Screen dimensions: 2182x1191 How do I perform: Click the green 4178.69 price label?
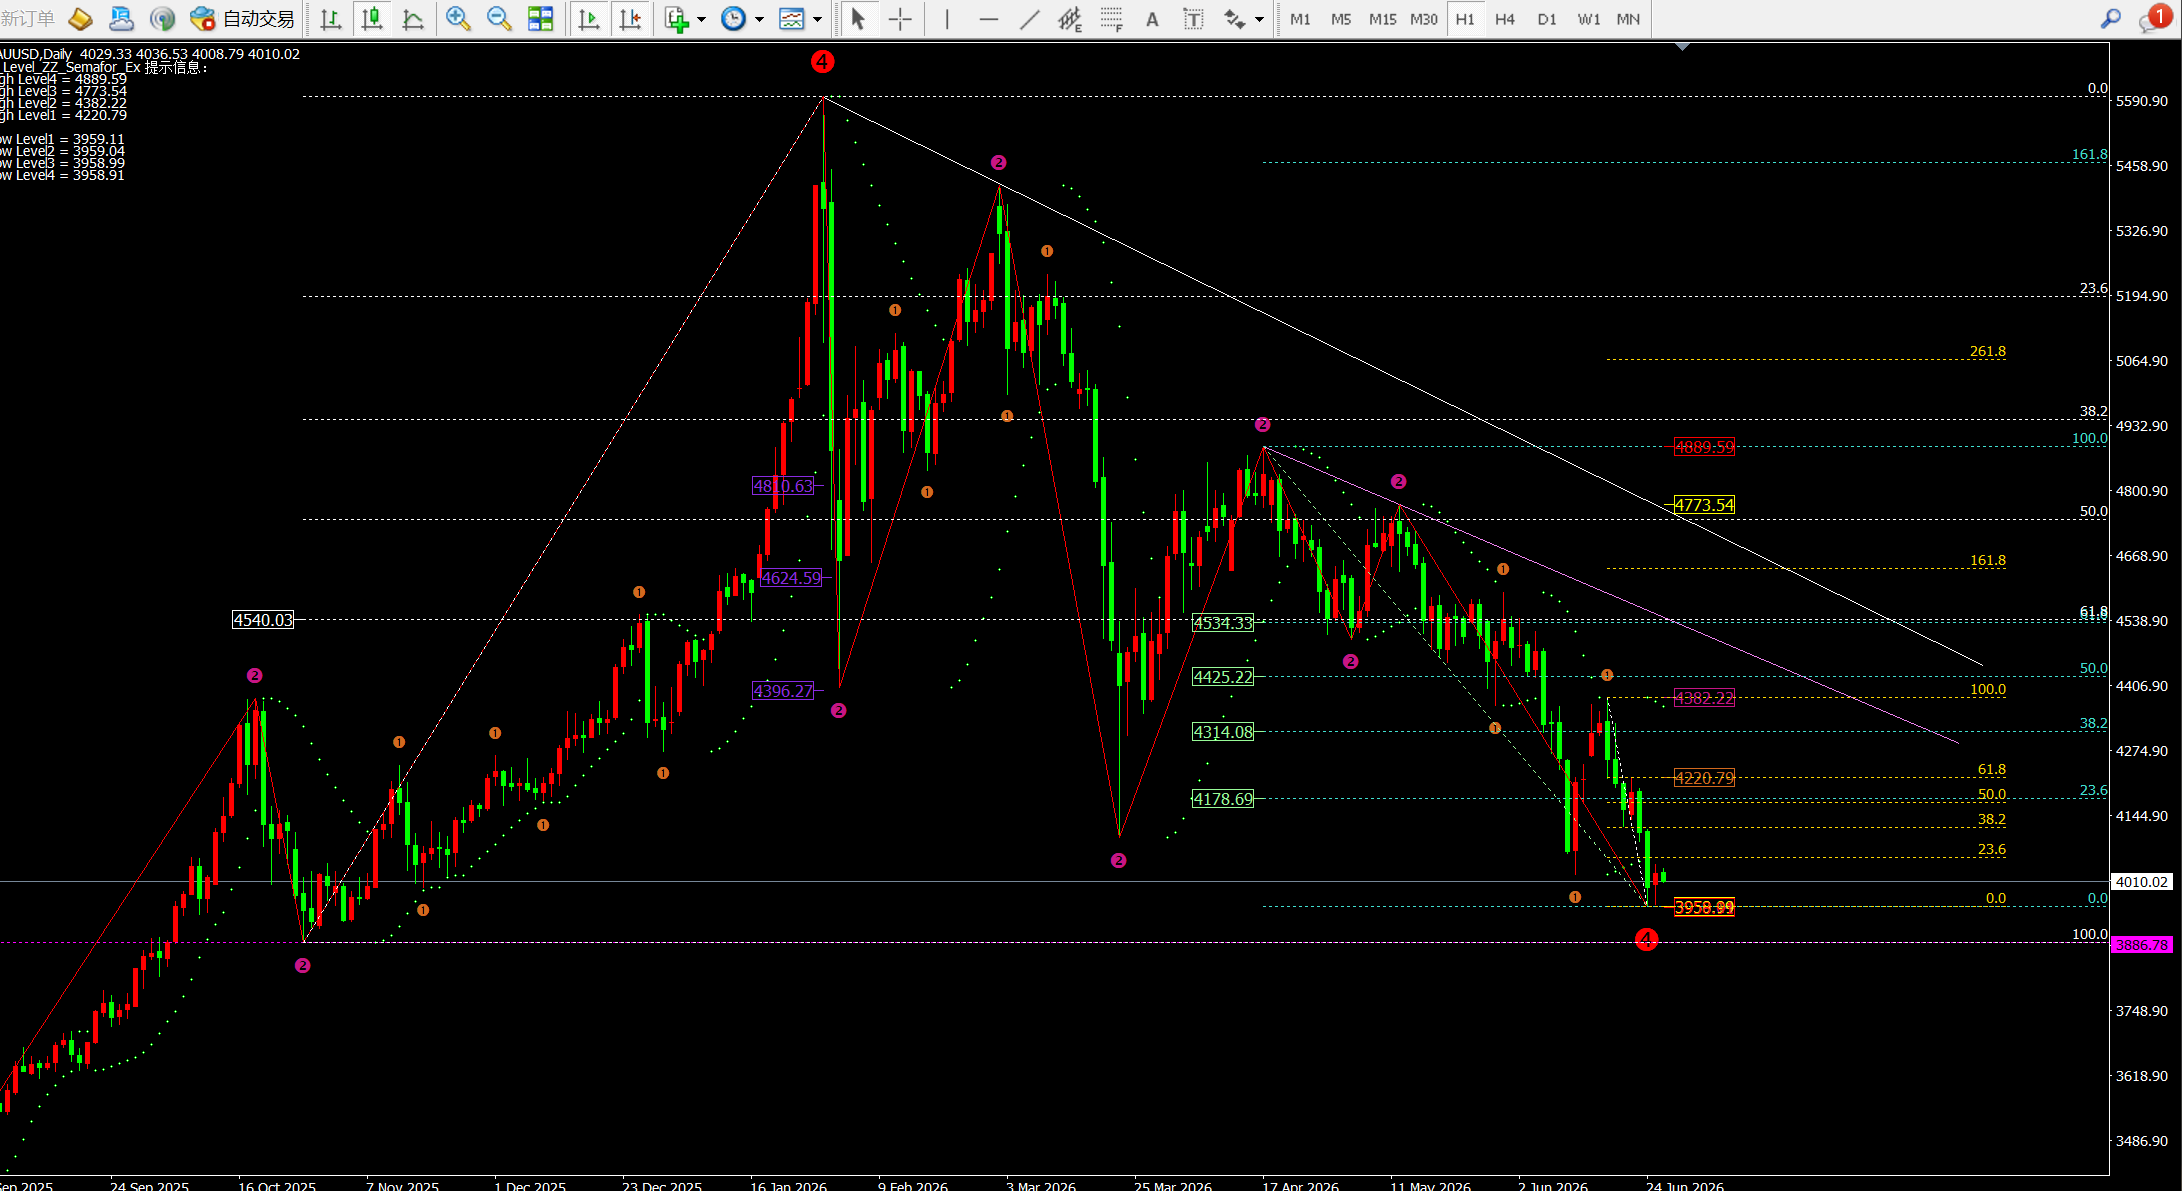point(1222,799)
